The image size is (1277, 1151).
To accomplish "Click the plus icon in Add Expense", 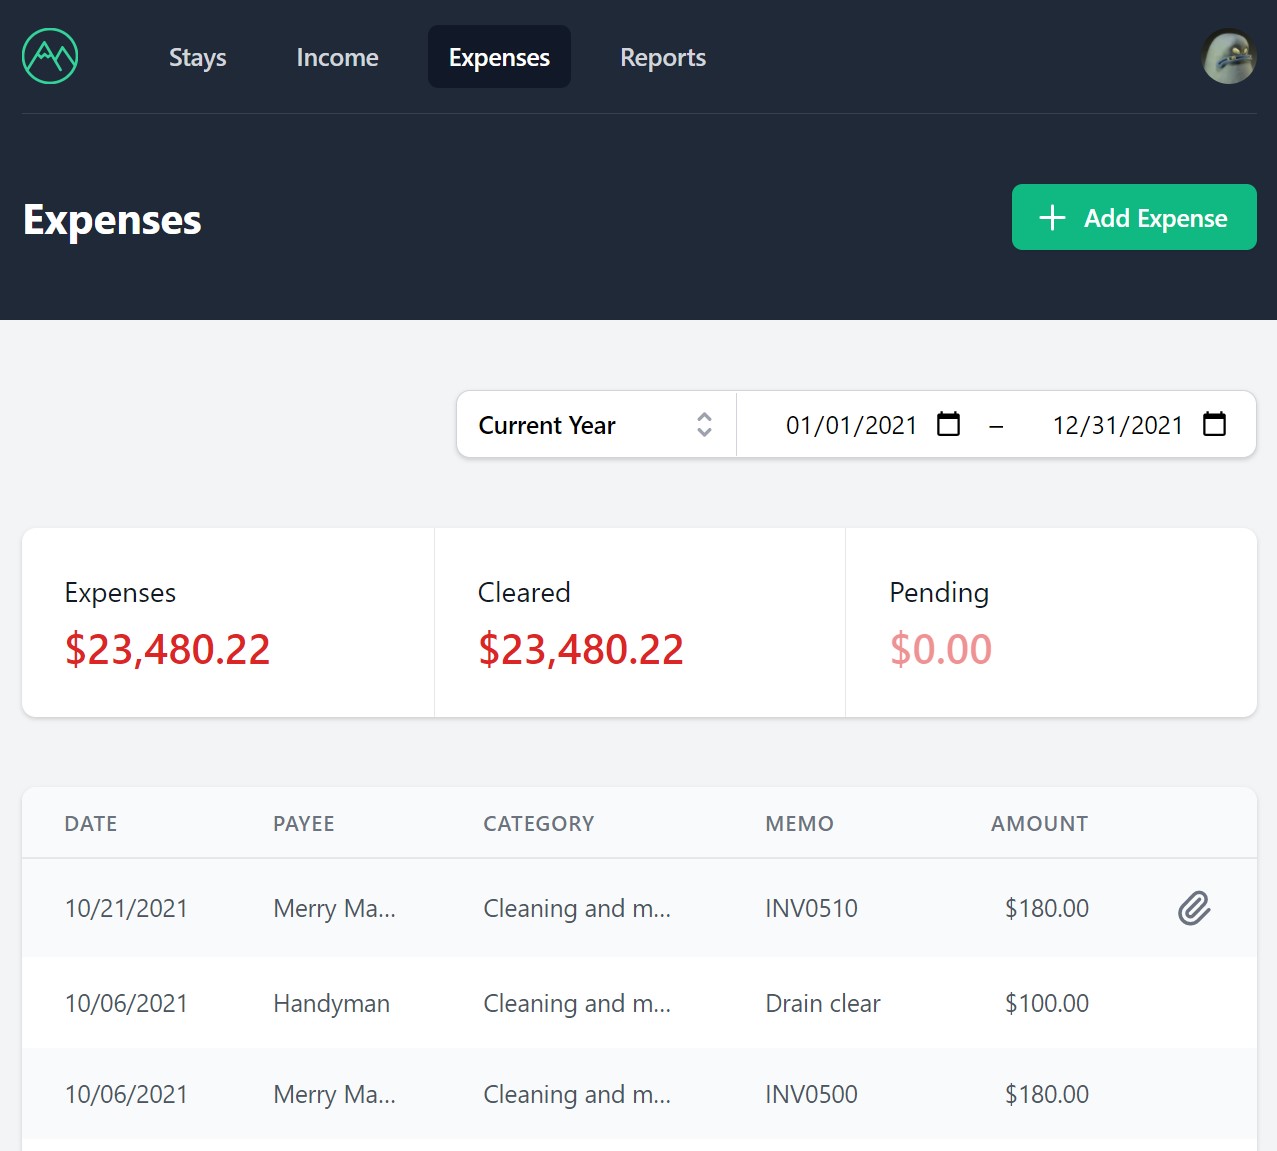I will pyautogui.click(x=1052, y=218).
